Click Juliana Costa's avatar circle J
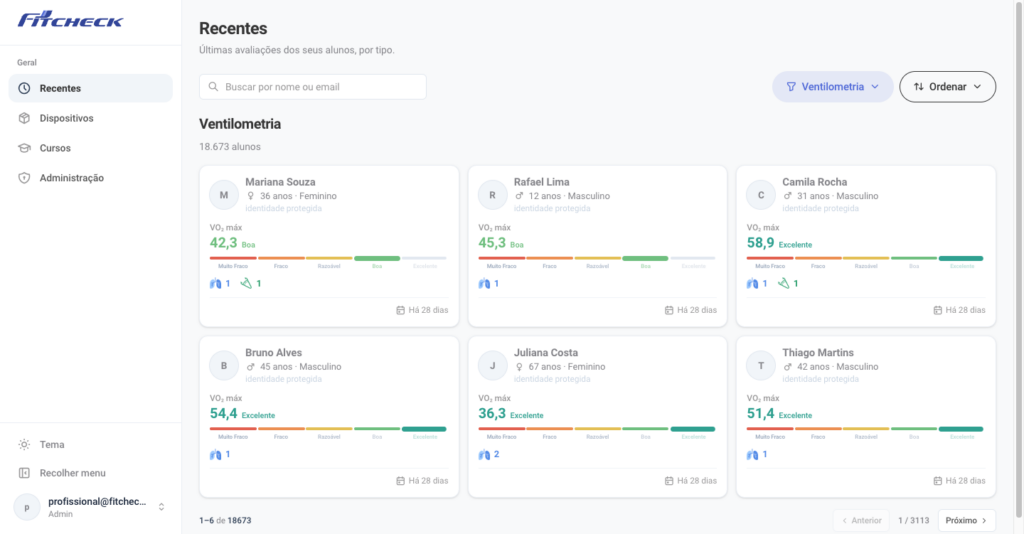1024x534 pixels. point(492,366)
